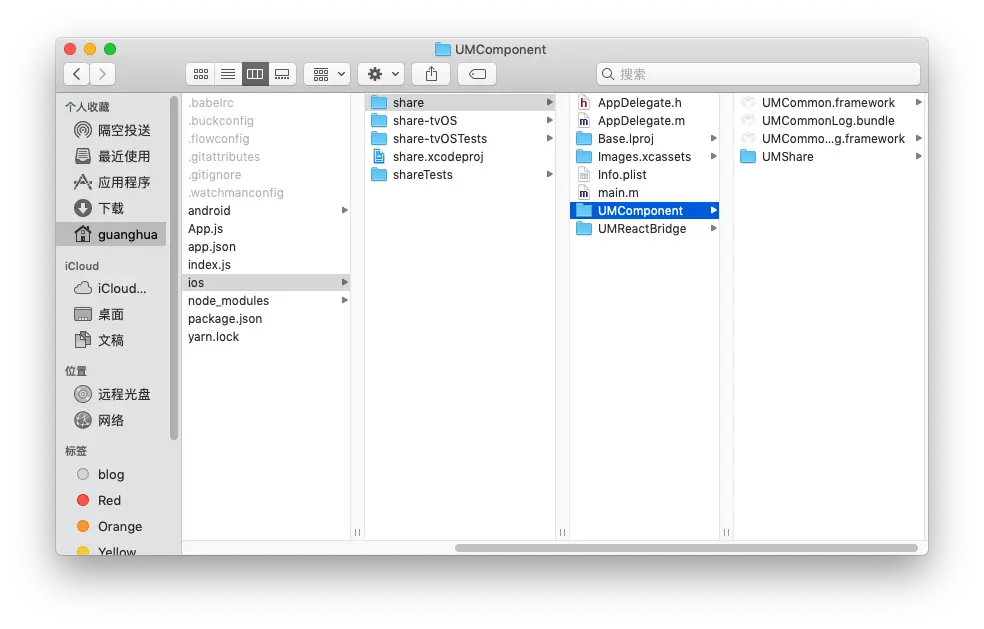Expand the node_modules folder arrow
The width and height of the screenshot is (984, 629).
point(345,301)
